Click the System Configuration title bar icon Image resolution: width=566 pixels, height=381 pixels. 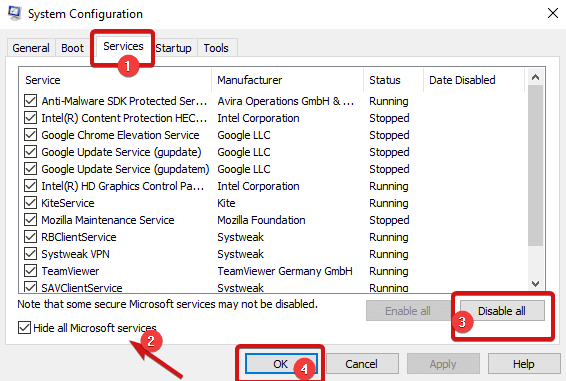pos(15,13)
